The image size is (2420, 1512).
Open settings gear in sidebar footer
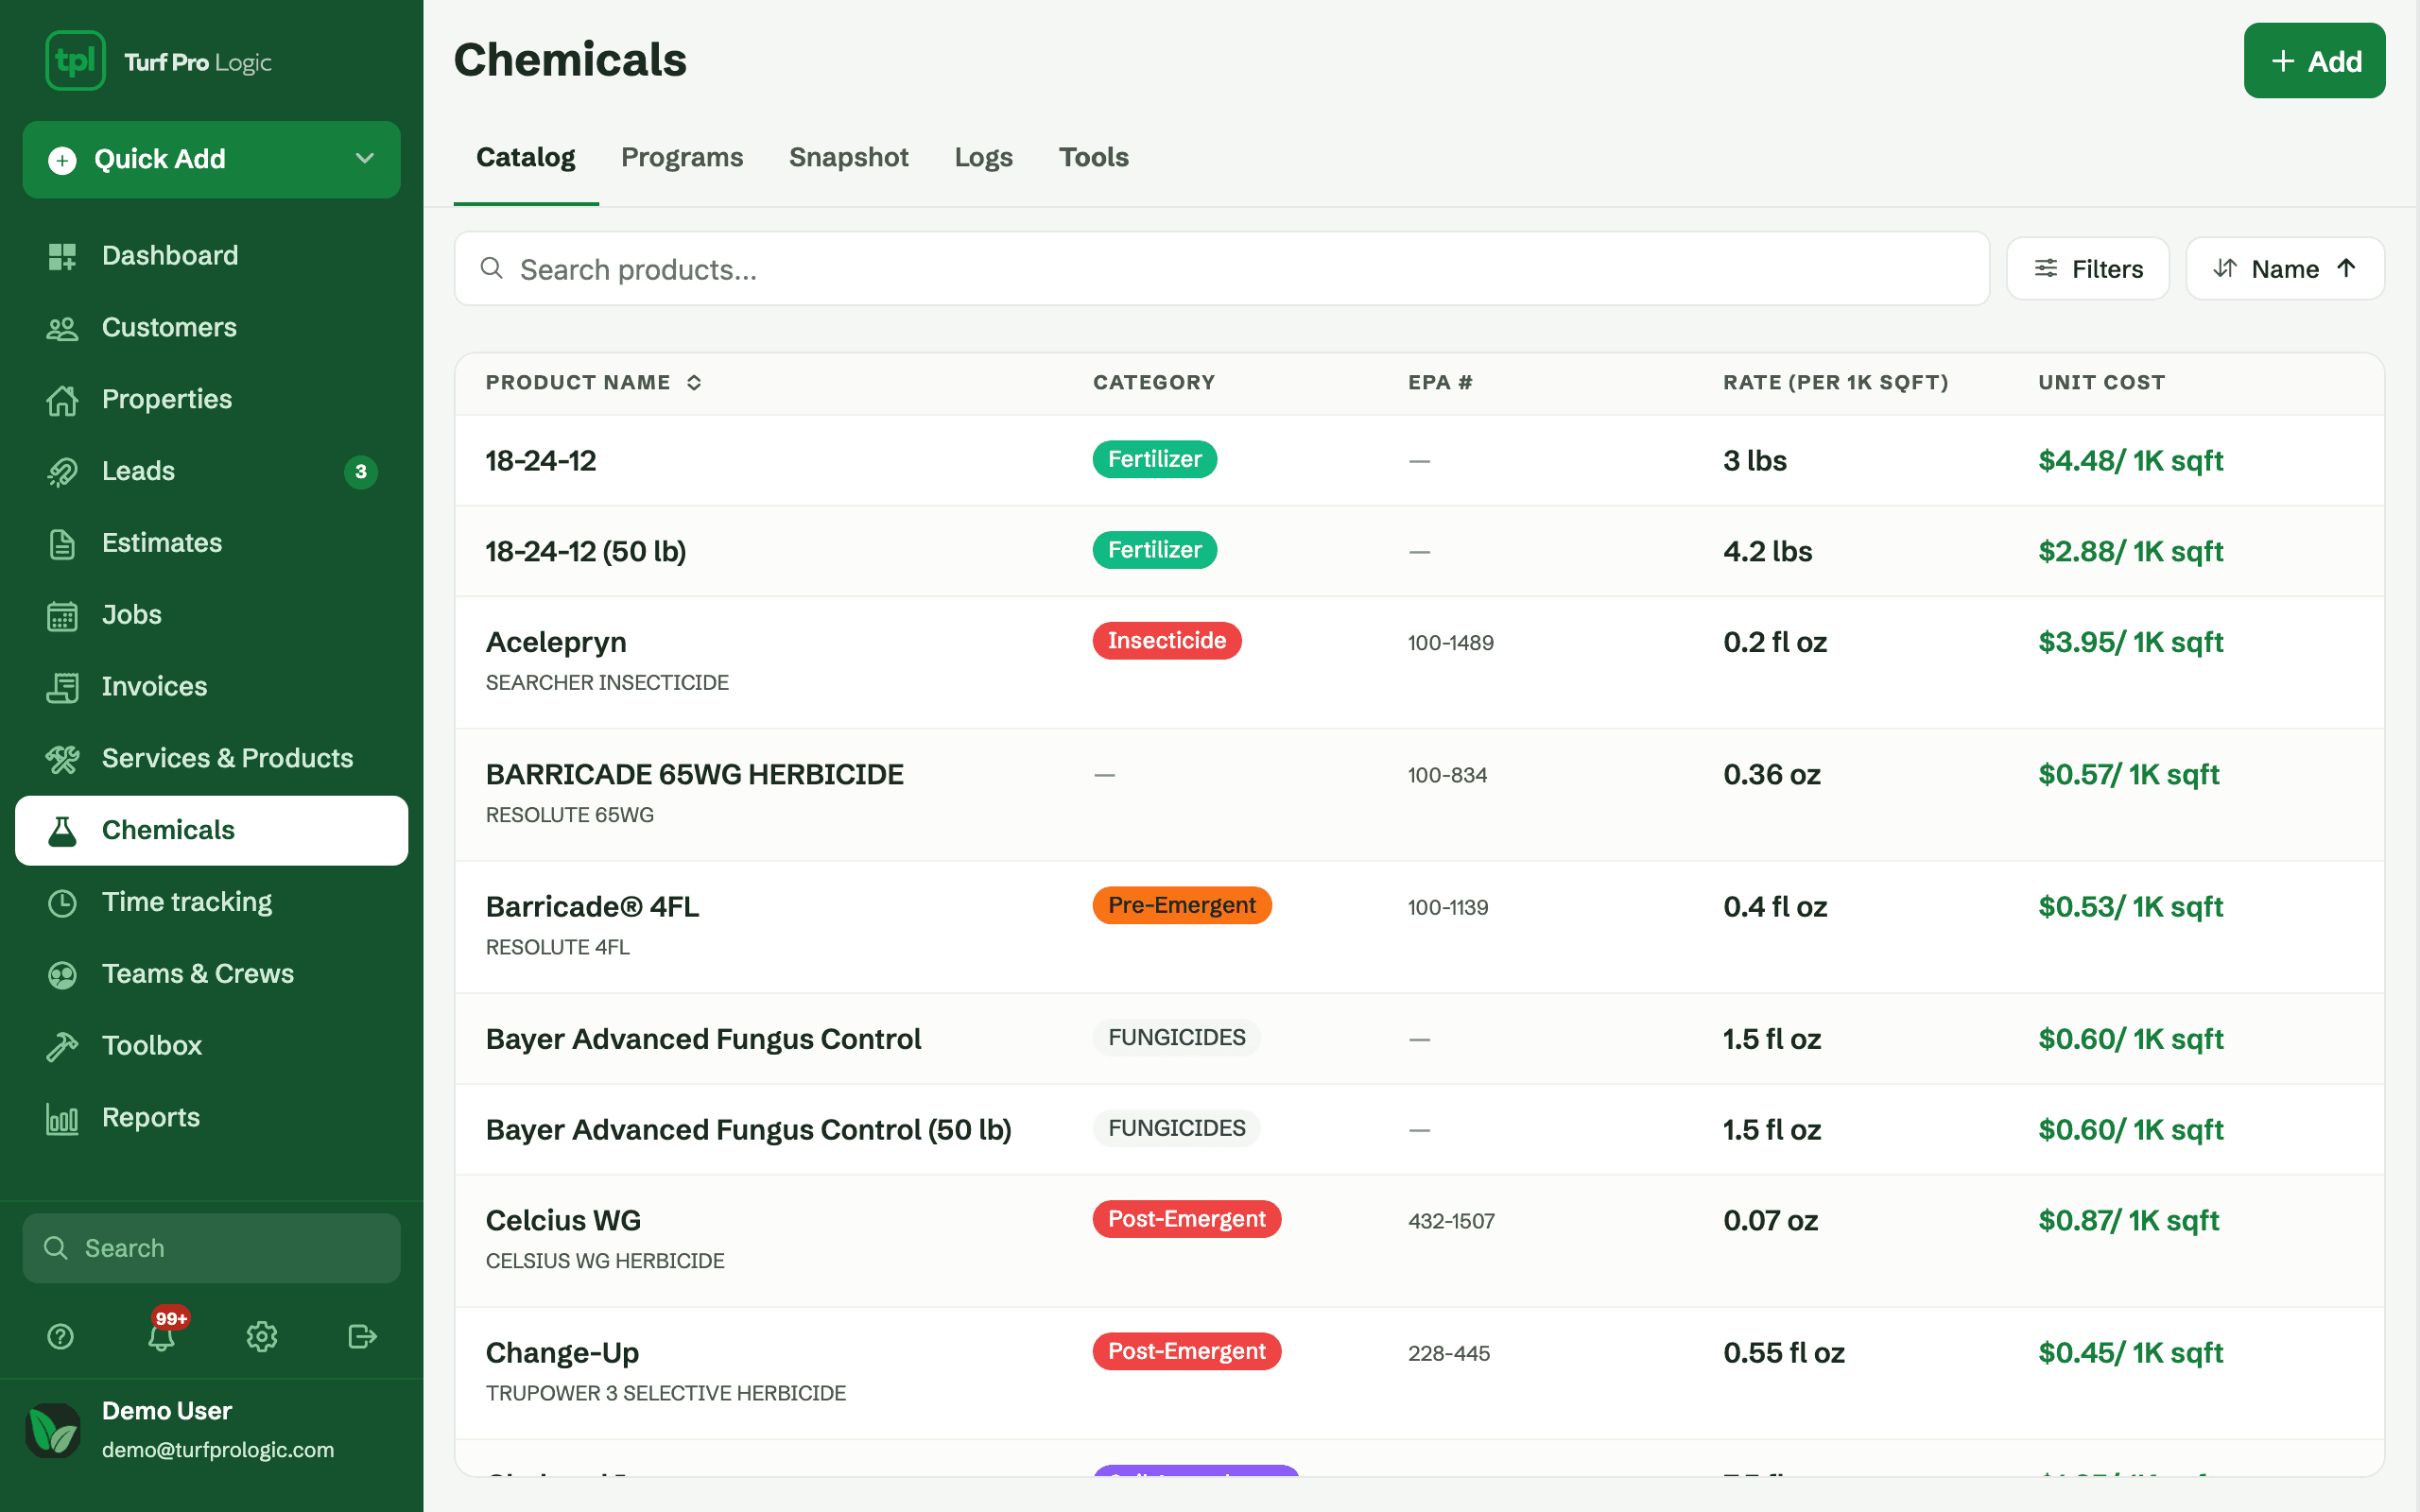[262, 1336]
